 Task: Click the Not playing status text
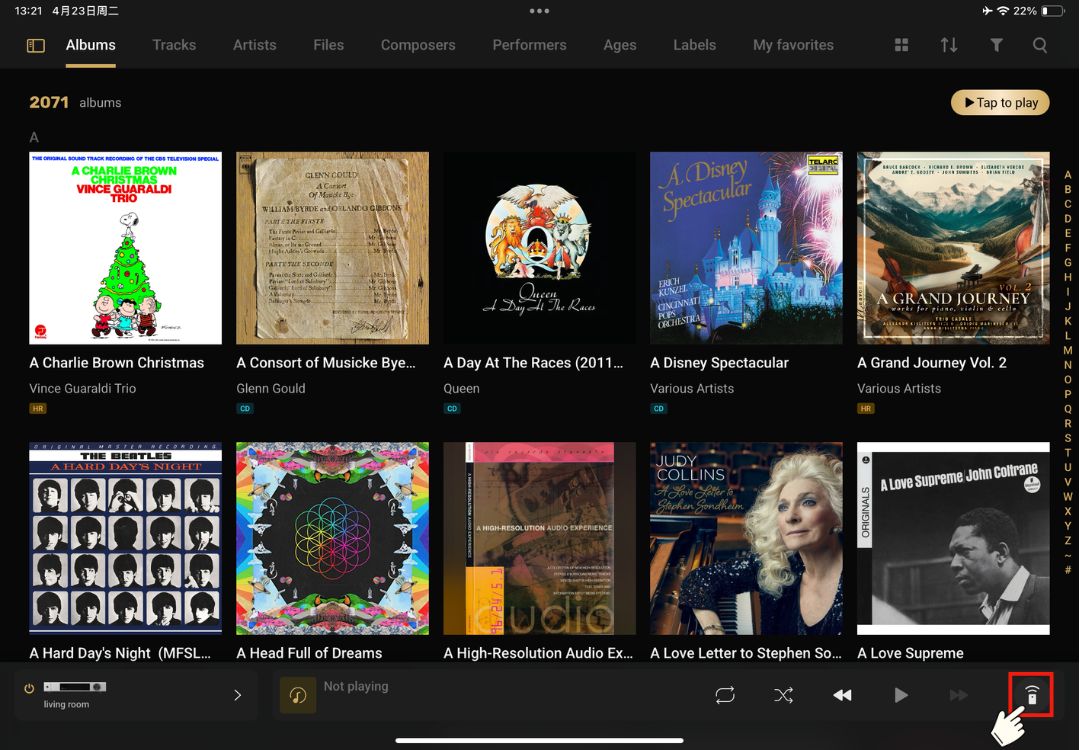coord(356,687)
